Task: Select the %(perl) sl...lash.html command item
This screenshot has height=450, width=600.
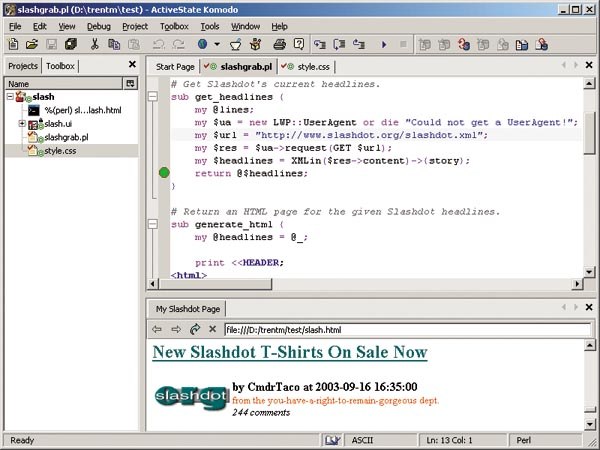Action: [83, 110]
